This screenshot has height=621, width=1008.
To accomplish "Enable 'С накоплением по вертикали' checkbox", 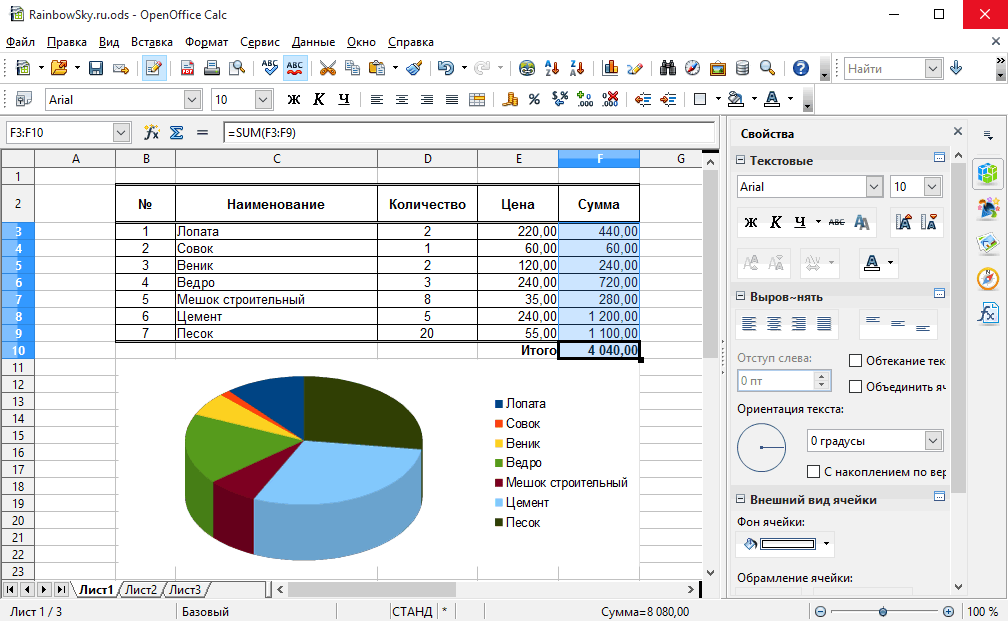I will click(x=813, y=472).
